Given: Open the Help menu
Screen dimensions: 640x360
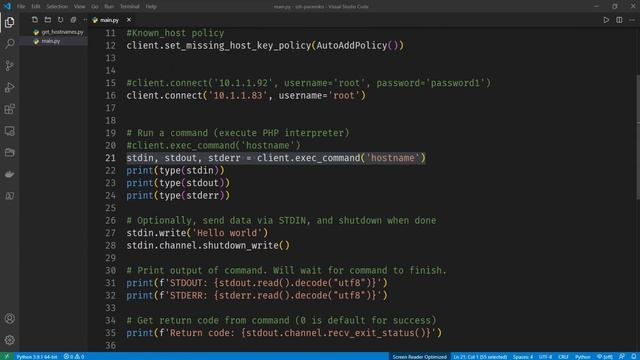Looking at the screenshot, I should [151, 7].
